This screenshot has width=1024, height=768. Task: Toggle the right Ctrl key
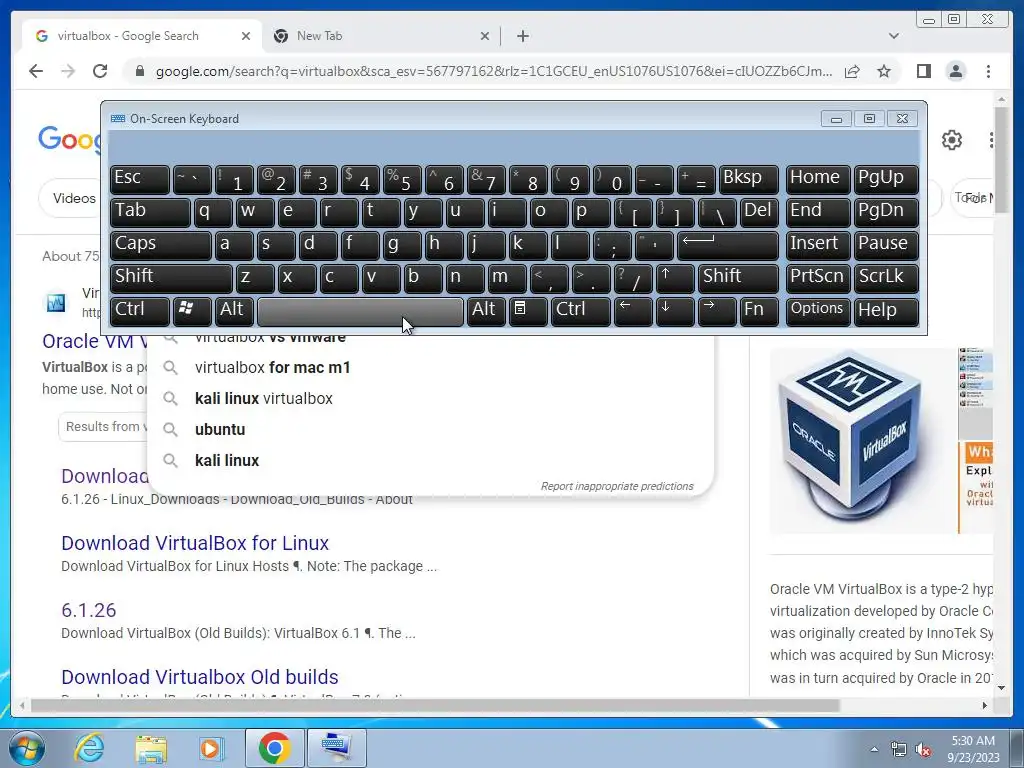581,311
